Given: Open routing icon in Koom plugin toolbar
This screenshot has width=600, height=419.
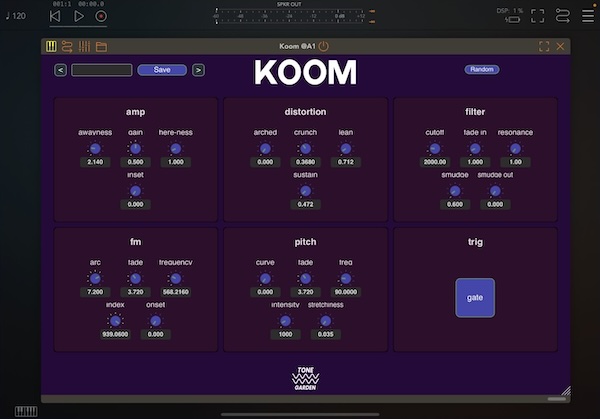Looking at the screenshot, I should coord(67,46).
